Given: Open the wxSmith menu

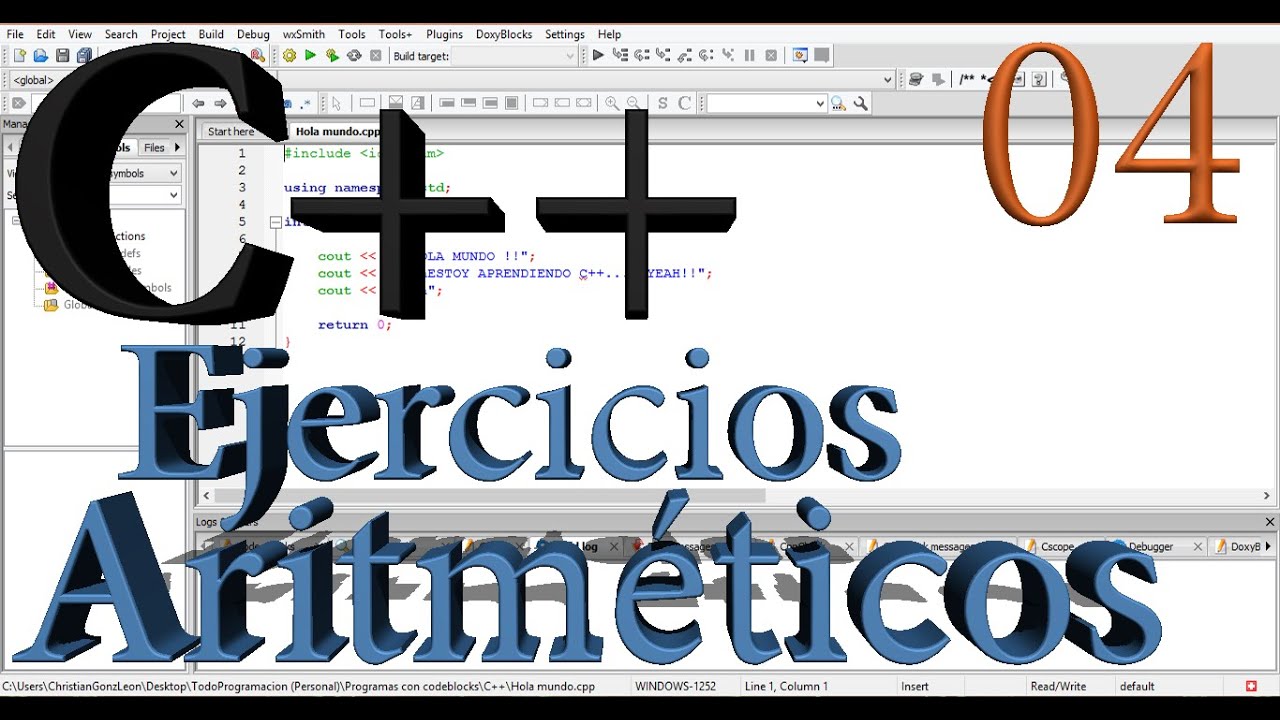Looking at the screenshot, I should pyautogui.click(x=304, y=34).
